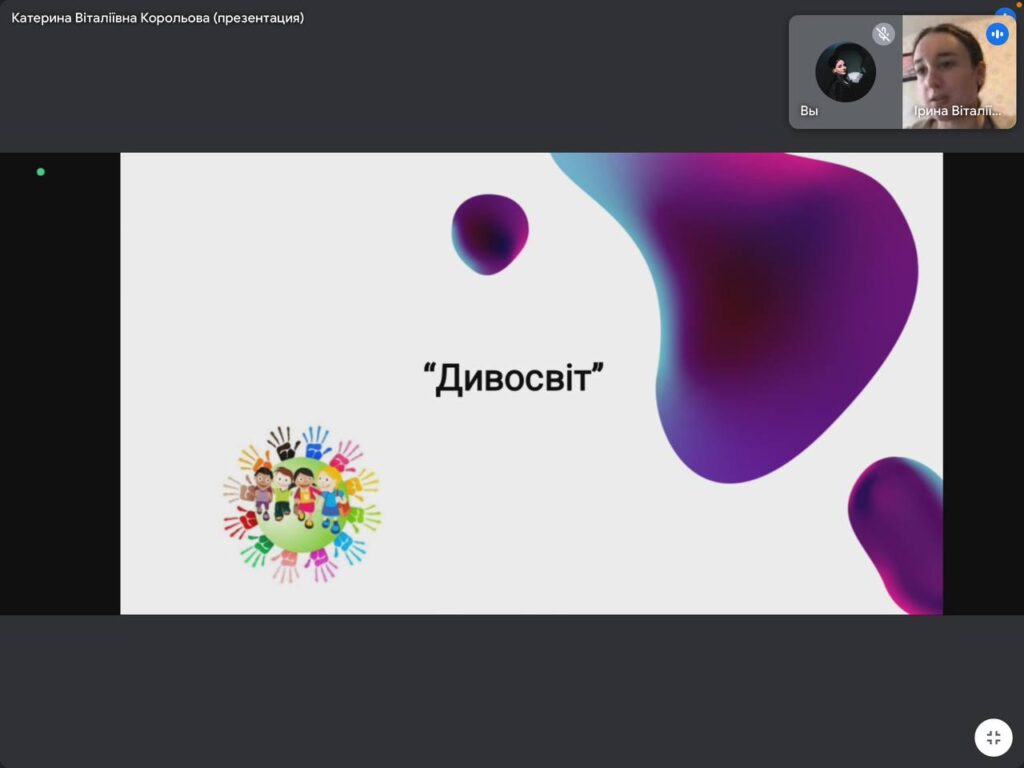
Task: Select the "Вы" self-view tile
Action: [x=845, y=90]
